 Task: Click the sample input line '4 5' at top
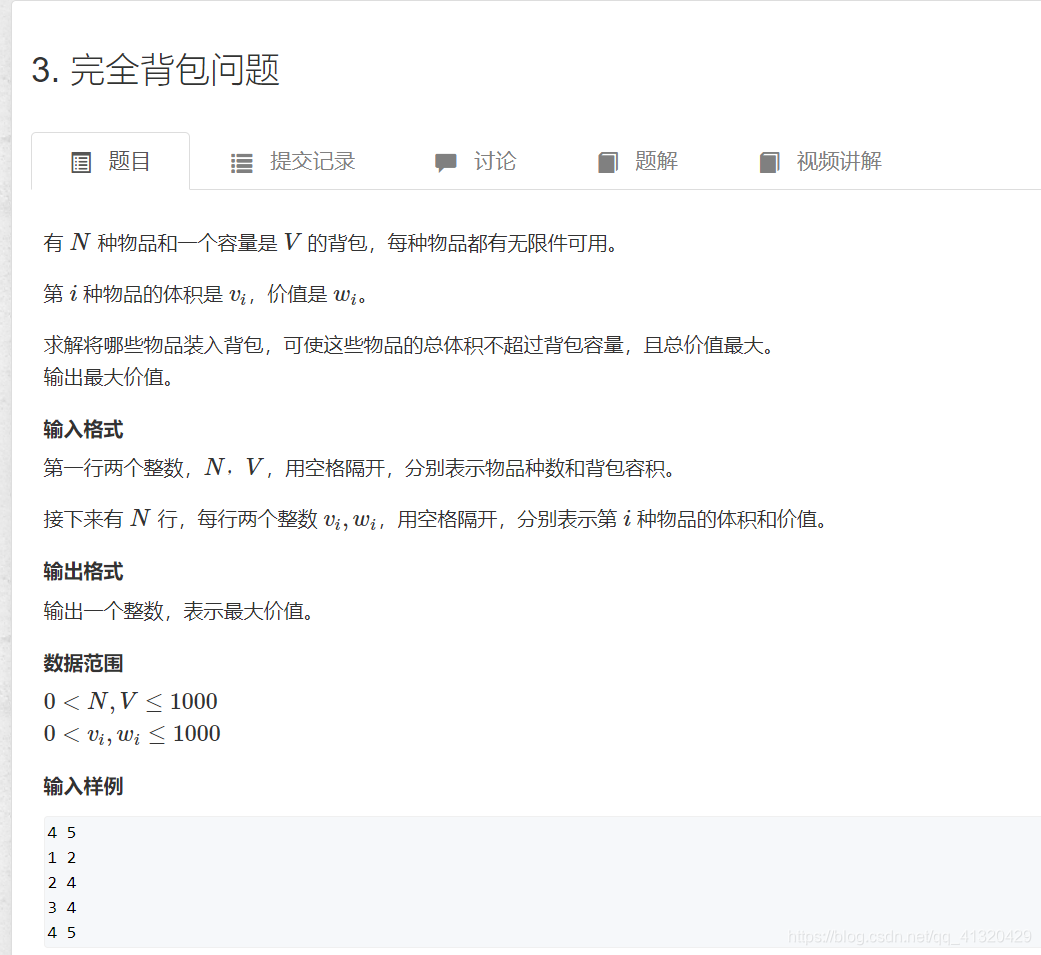(62, 833)
